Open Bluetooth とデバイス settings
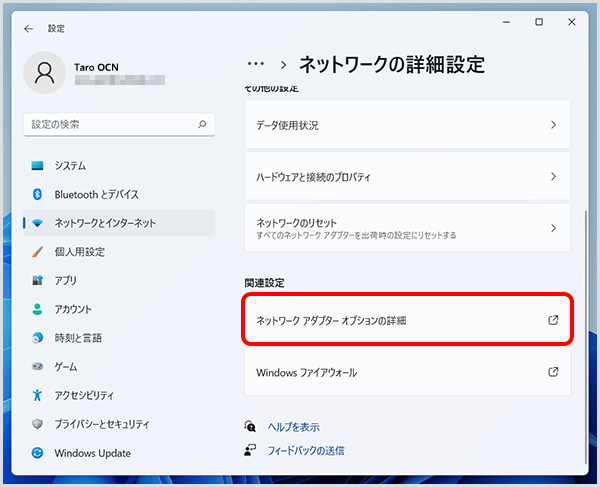The height and width of the screenshot is (487, 600). click(96, 194)
